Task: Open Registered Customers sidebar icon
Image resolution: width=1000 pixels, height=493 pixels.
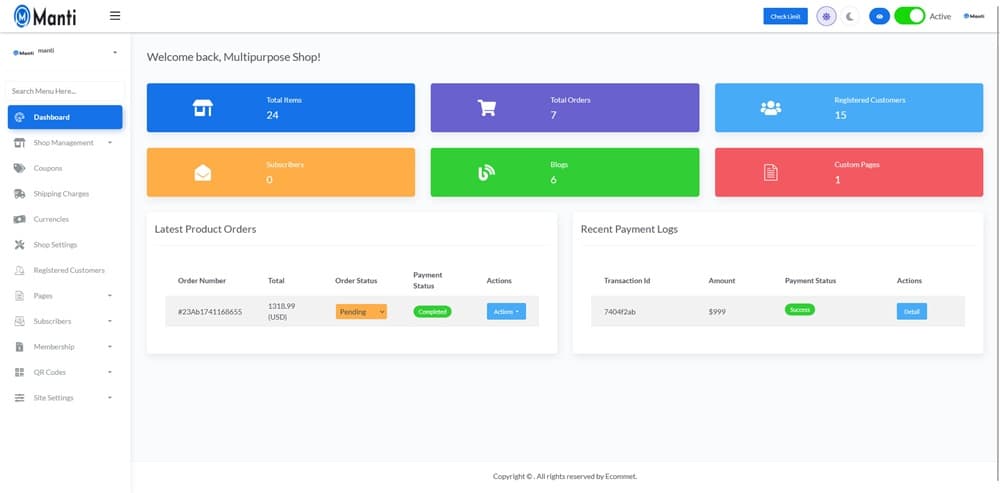Action: tap(20, 271)
